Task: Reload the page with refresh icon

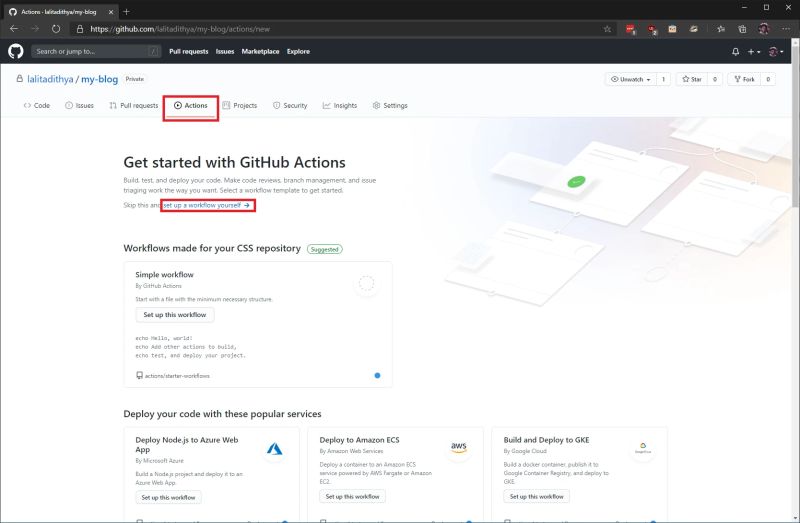Action: click(x=56, y=29)
